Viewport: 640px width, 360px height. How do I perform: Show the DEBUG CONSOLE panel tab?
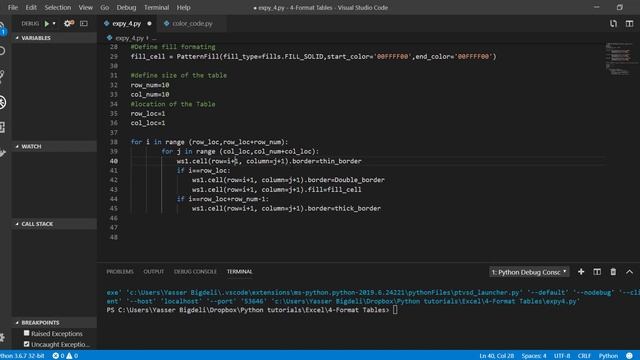(195, 272)
